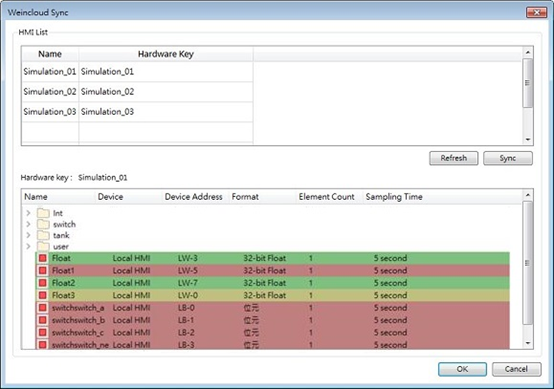Close the Weincloud Sync dialog
Image resolution: width=554 pixels, height=389 pixels.
536,12
